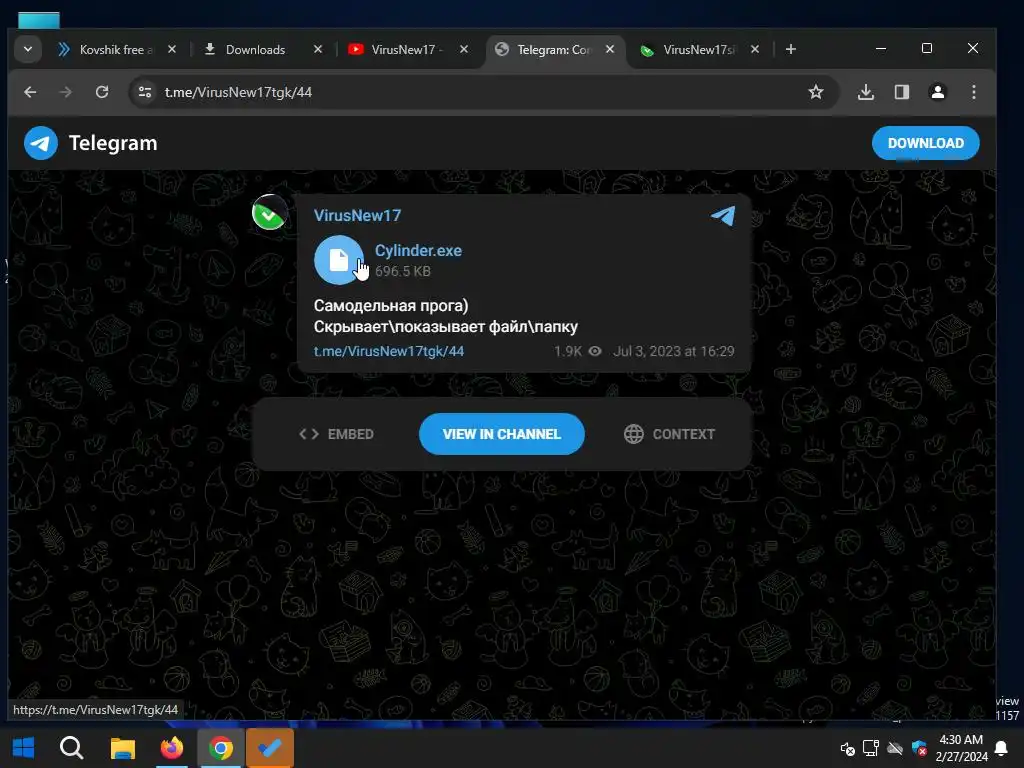
Task: Close the last VirusNew17 tab
Action: 755,50
